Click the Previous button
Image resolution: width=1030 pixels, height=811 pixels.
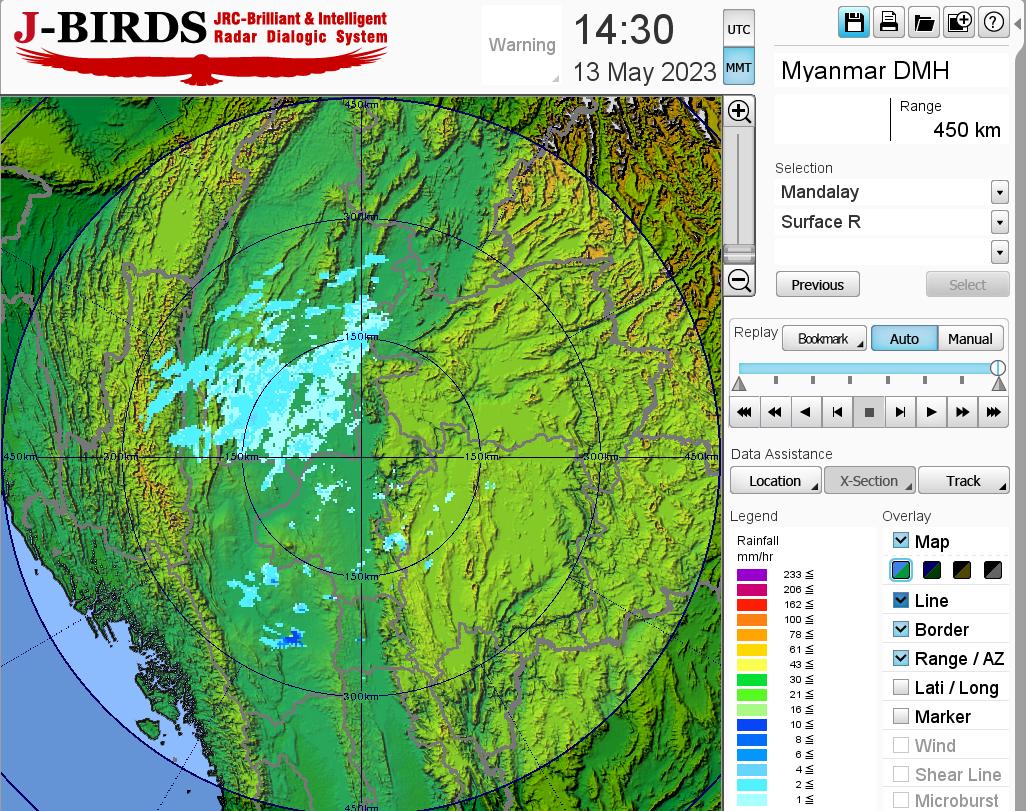(817, 285)
